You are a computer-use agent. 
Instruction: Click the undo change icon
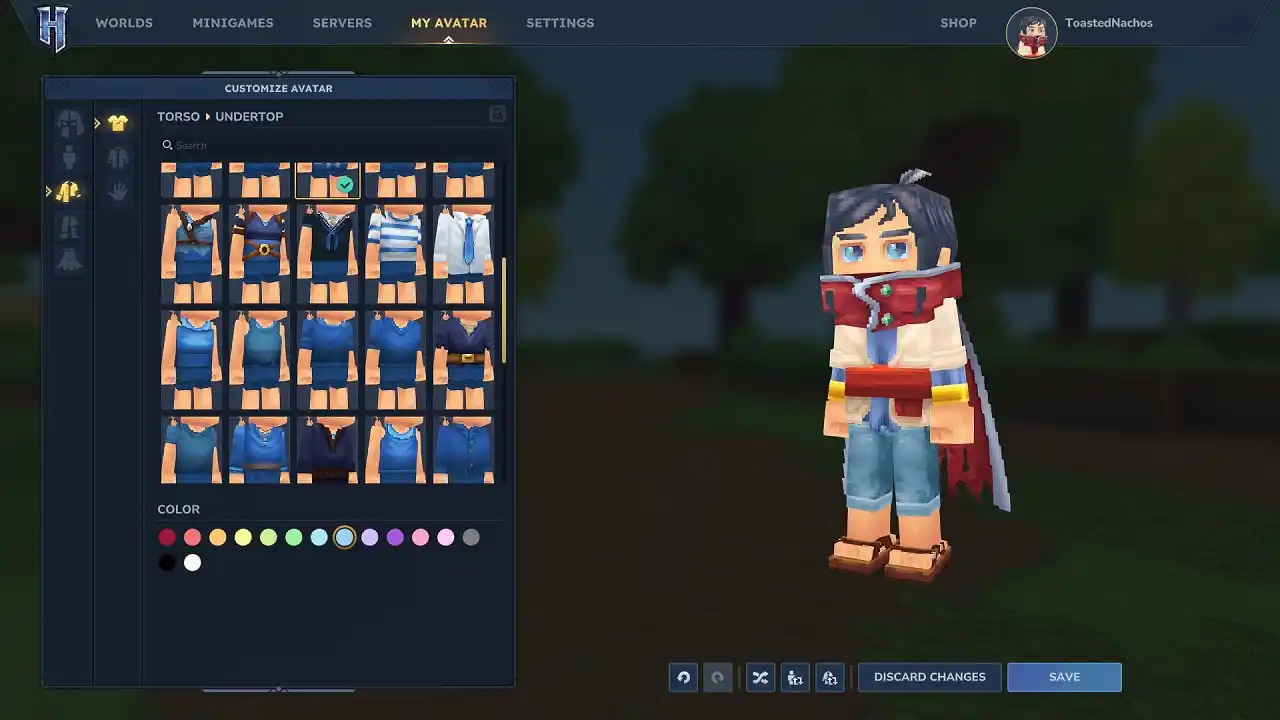pyautogui.click(x=683, y=677)
